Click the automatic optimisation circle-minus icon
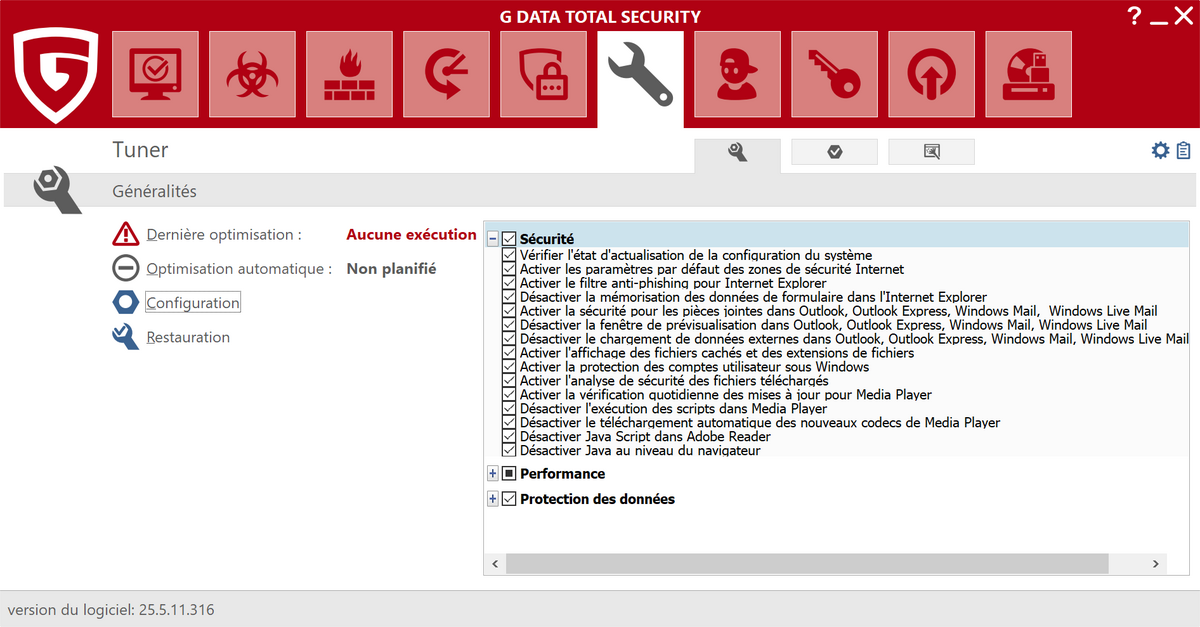Image resolution: width=1200 pixels, height=627 pixels. (x=126, y=268)
